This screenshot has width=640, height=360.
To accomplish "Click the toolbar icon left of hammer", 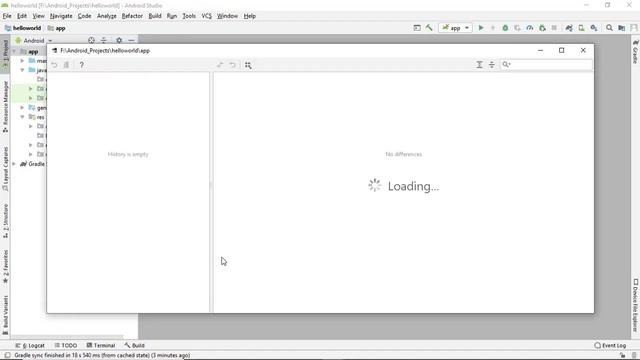I will tap(417, 28).
